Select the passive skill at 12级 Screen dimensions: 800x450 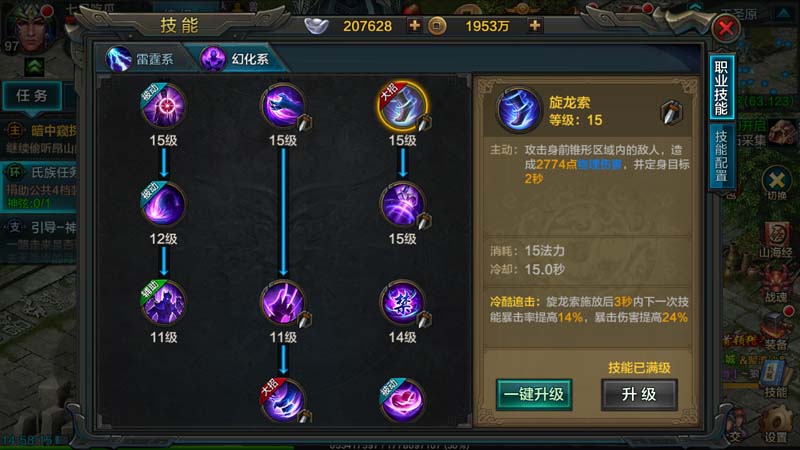(x=163, y=205)
